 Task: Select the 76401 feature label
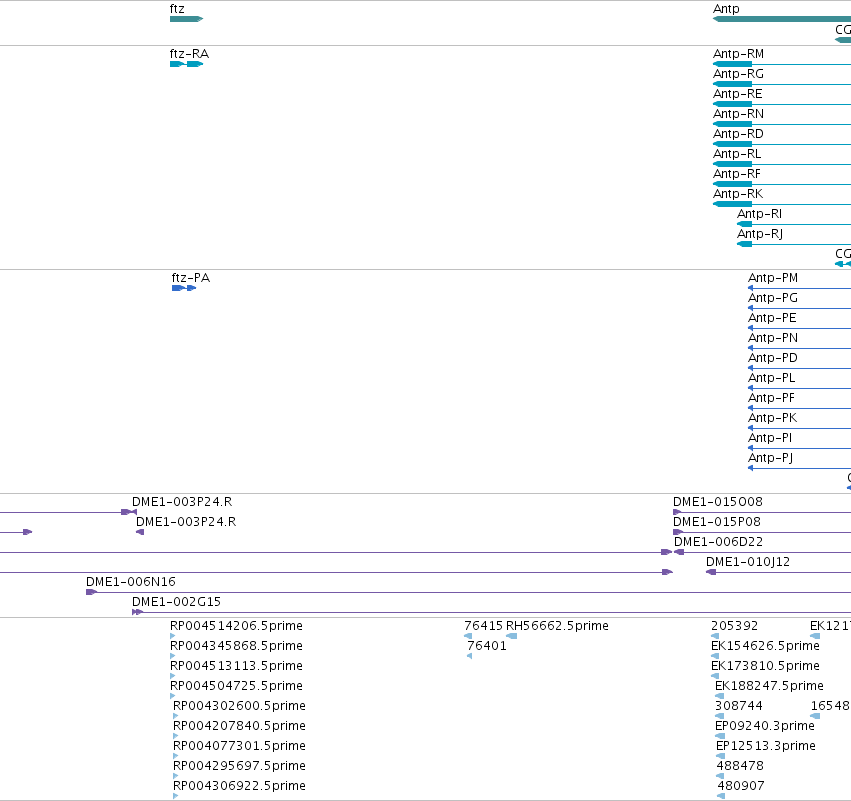(487, 646)
